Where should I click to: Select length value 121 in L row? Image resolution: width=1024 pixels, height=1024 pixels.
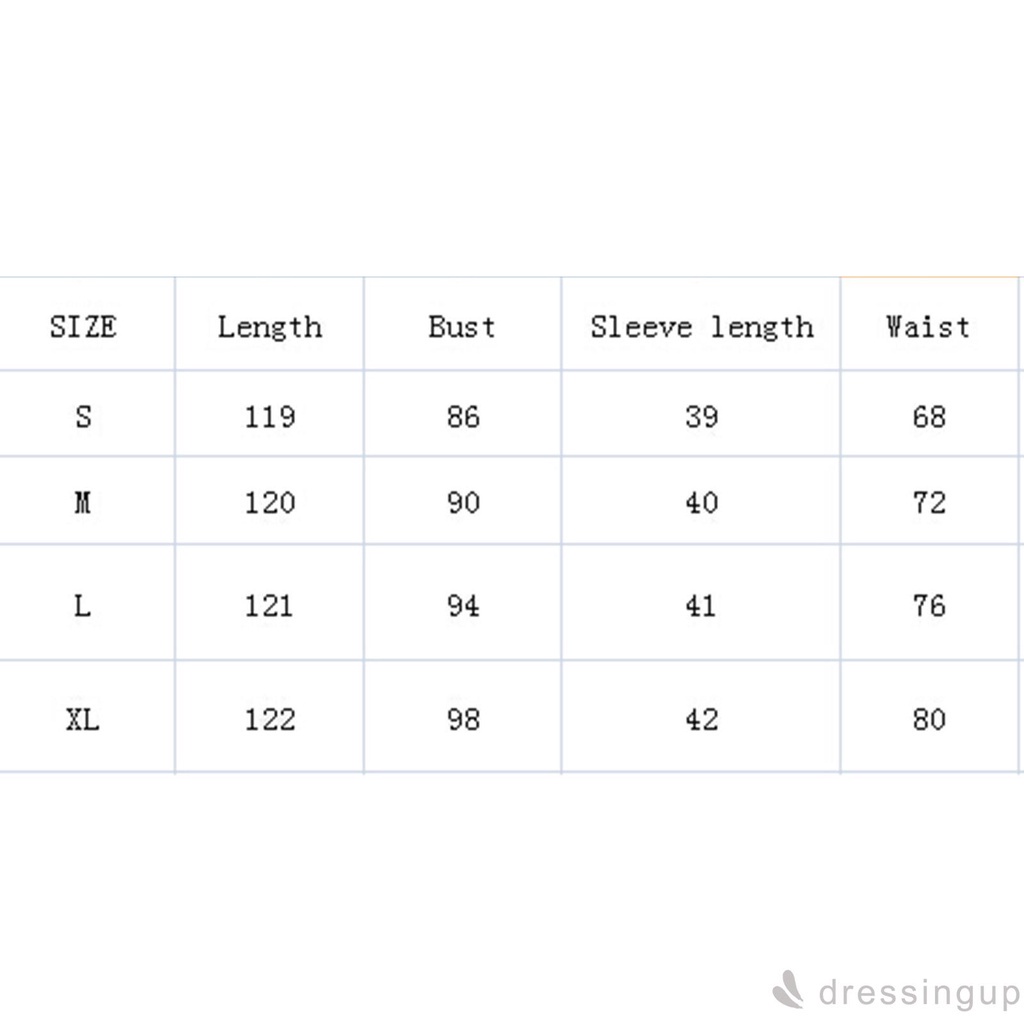tap(270, 605)
